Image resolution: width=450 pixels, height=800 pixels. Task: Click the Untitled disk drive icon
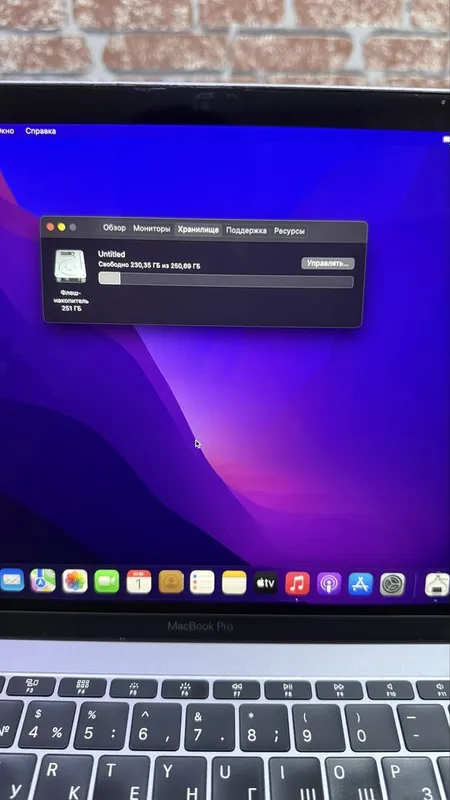tap(70, 266)
